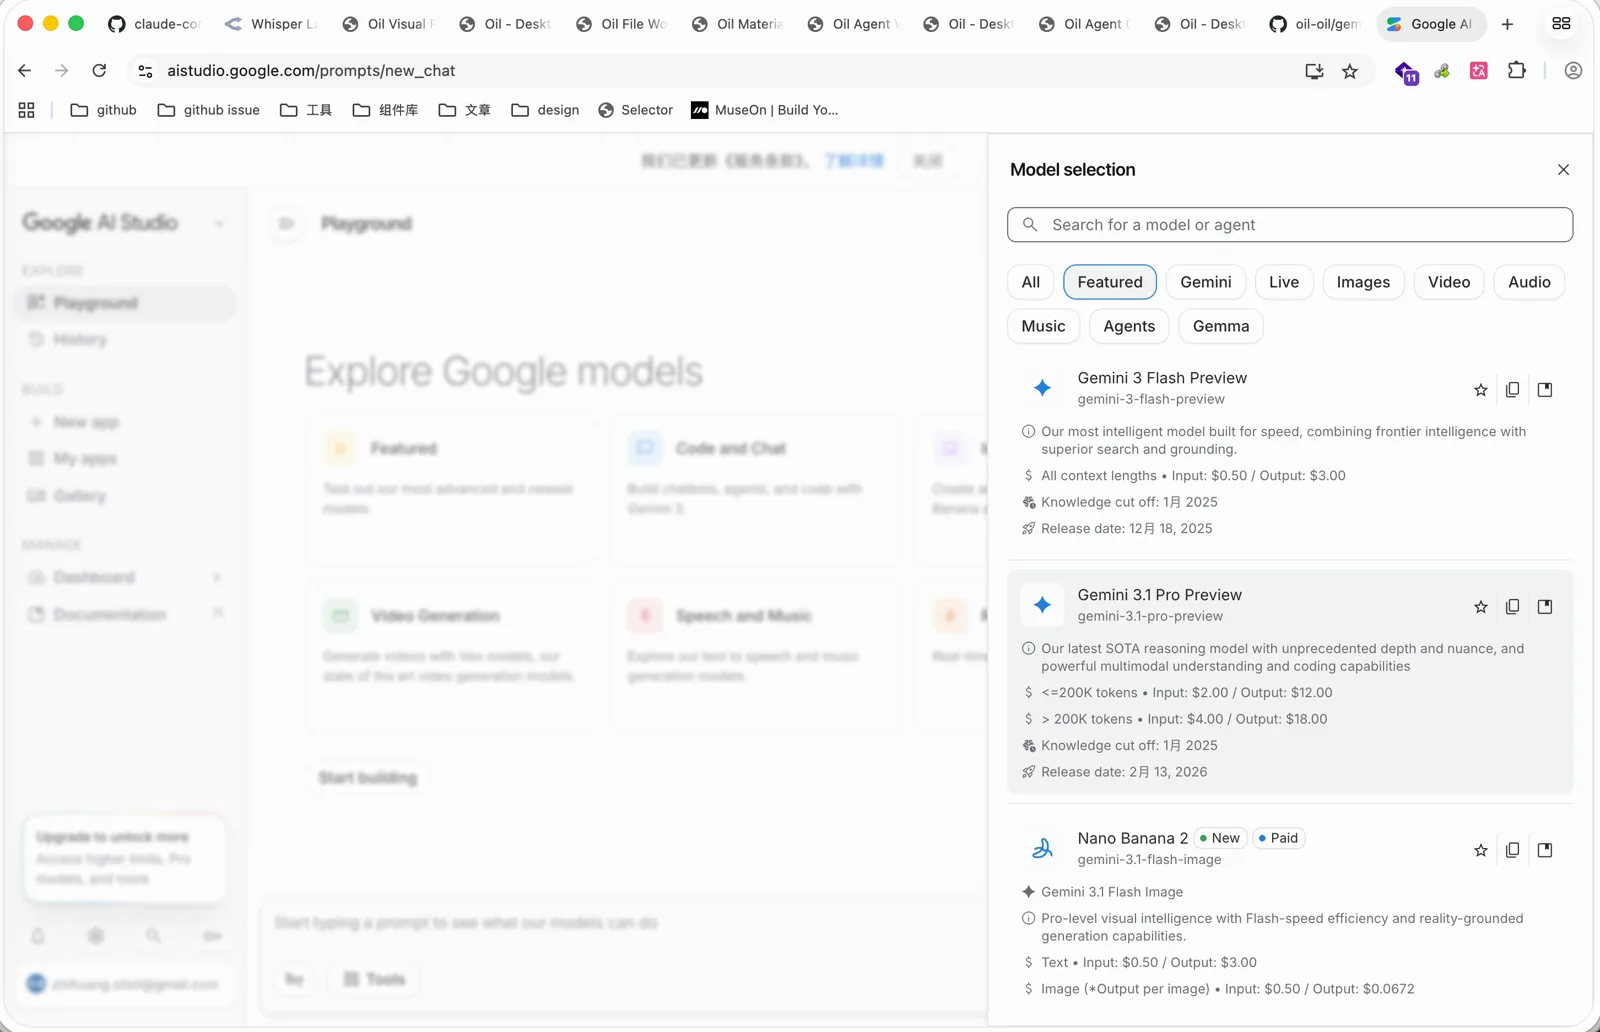The width and height of the screenshot is (1600, 1032).
Task: Bookmark this page with the star icon
Action: (1350, 71)
